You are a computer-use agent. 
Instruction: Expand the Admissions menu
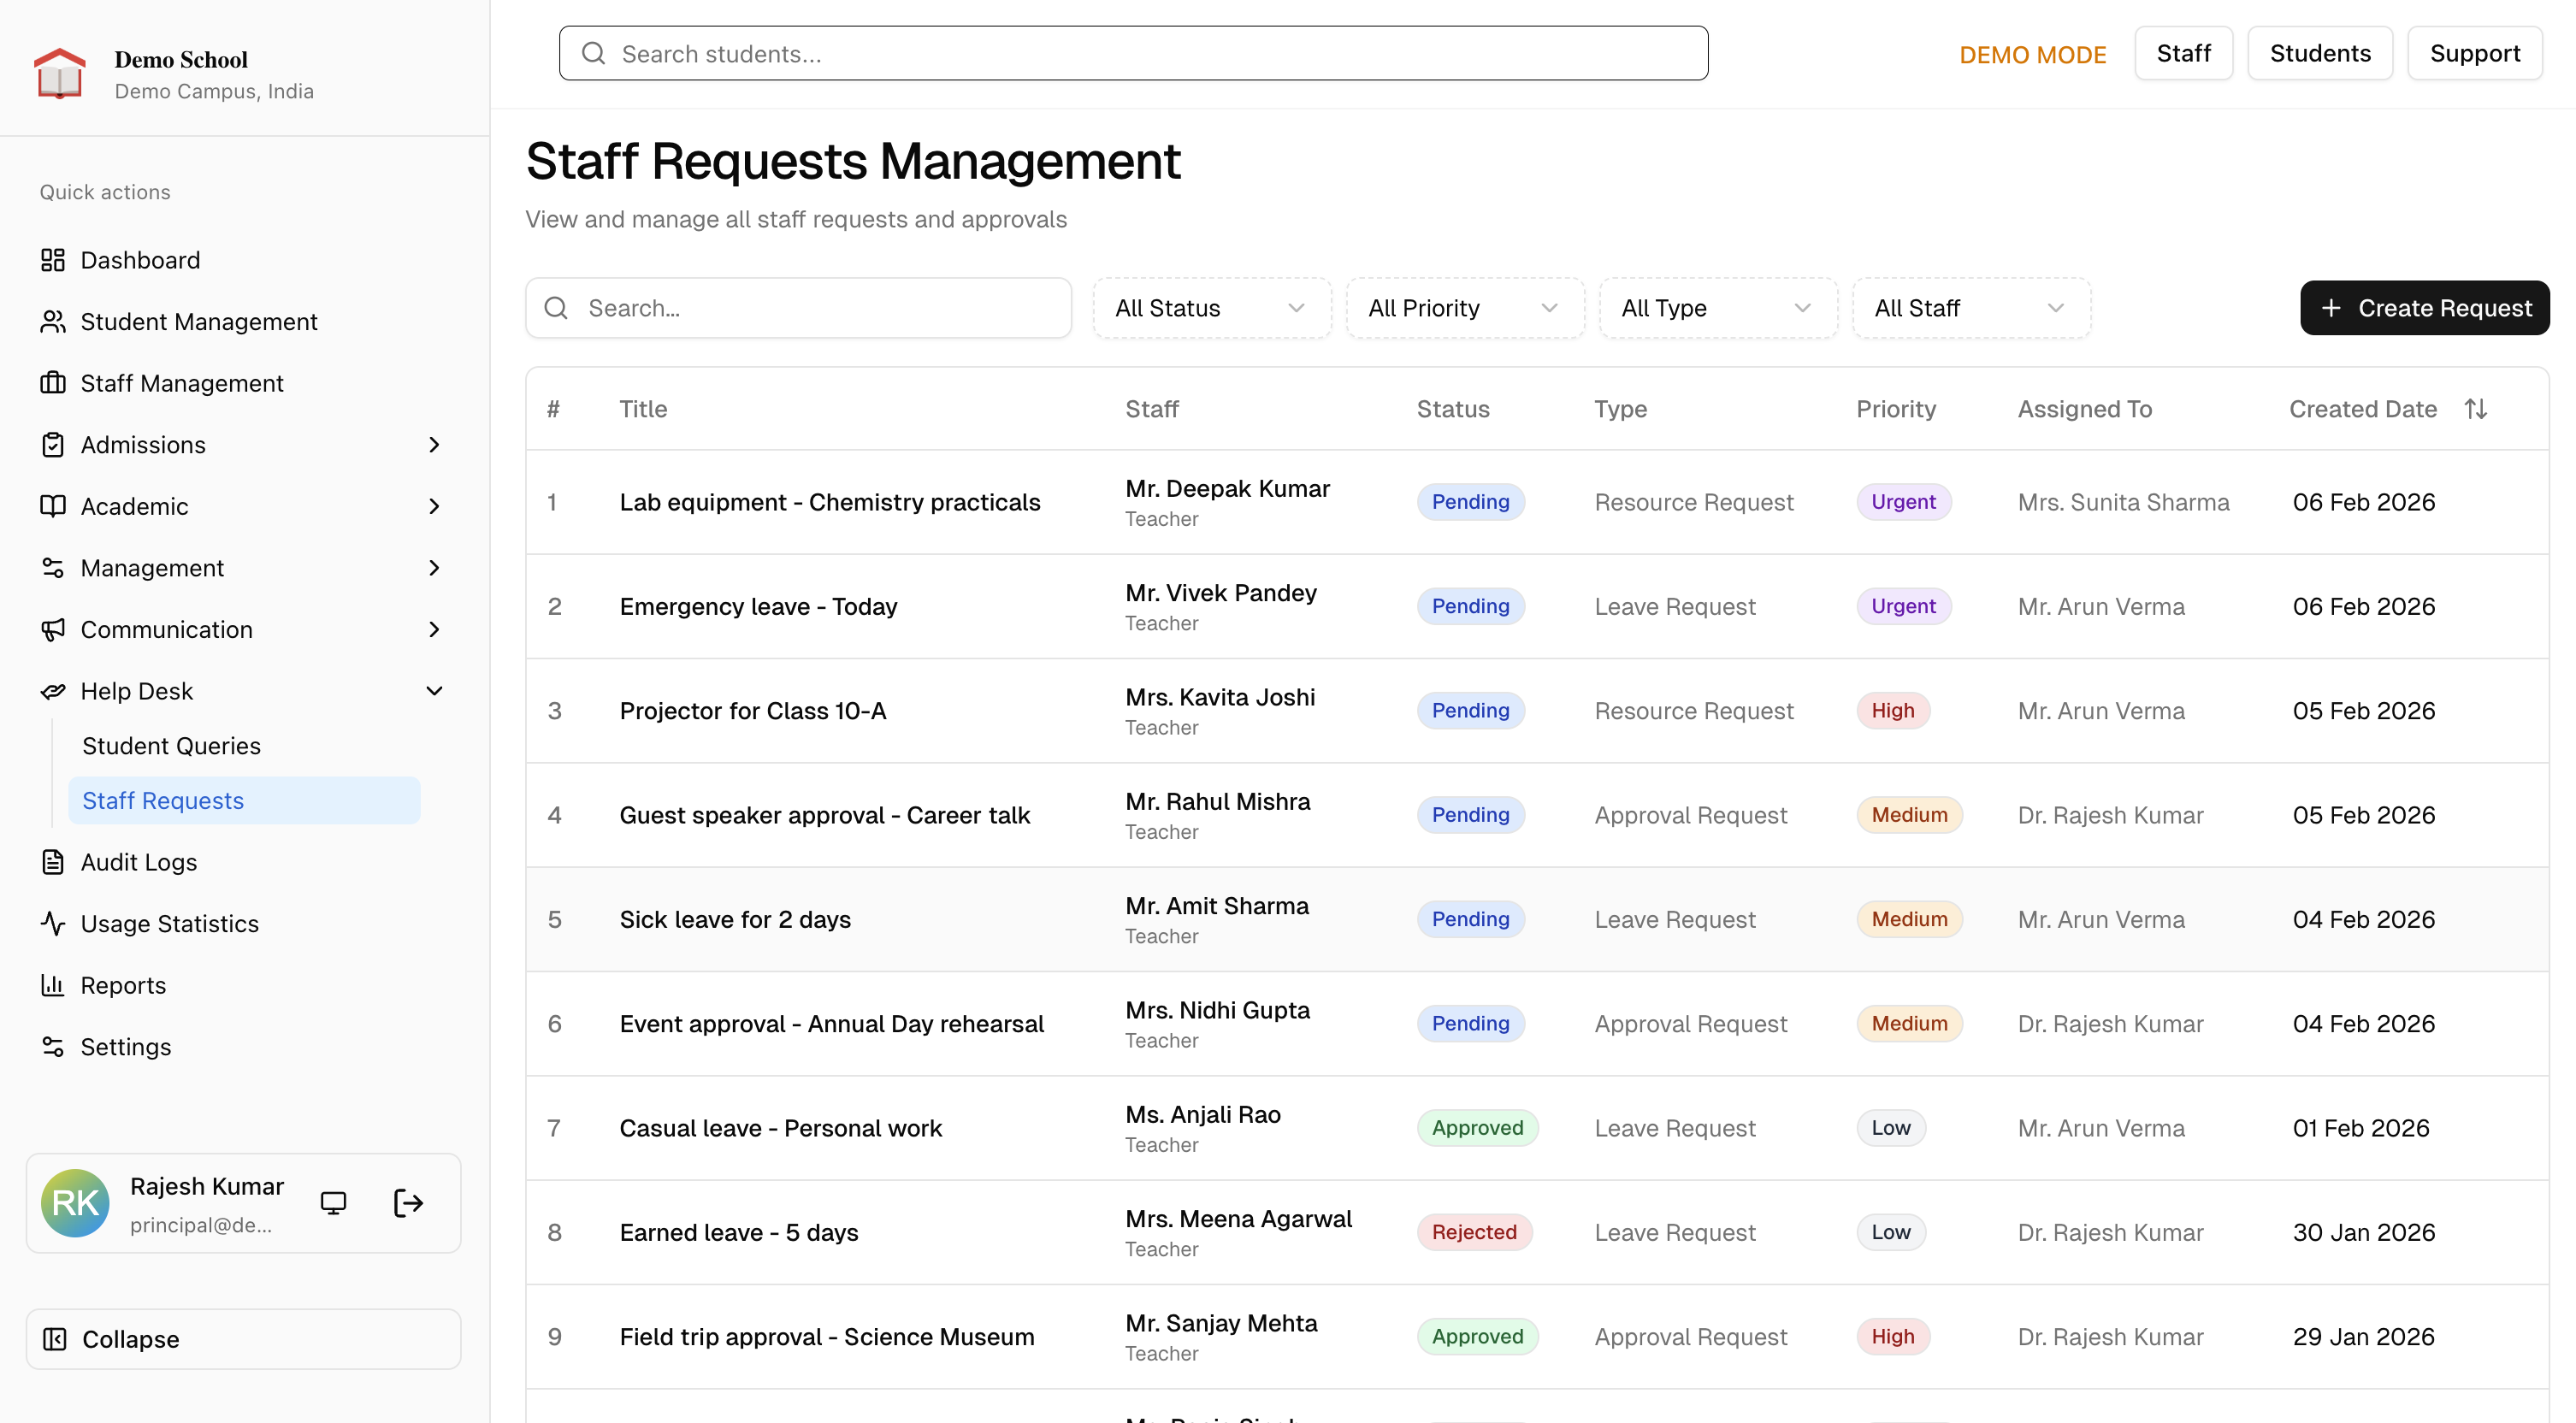point(433,445)
